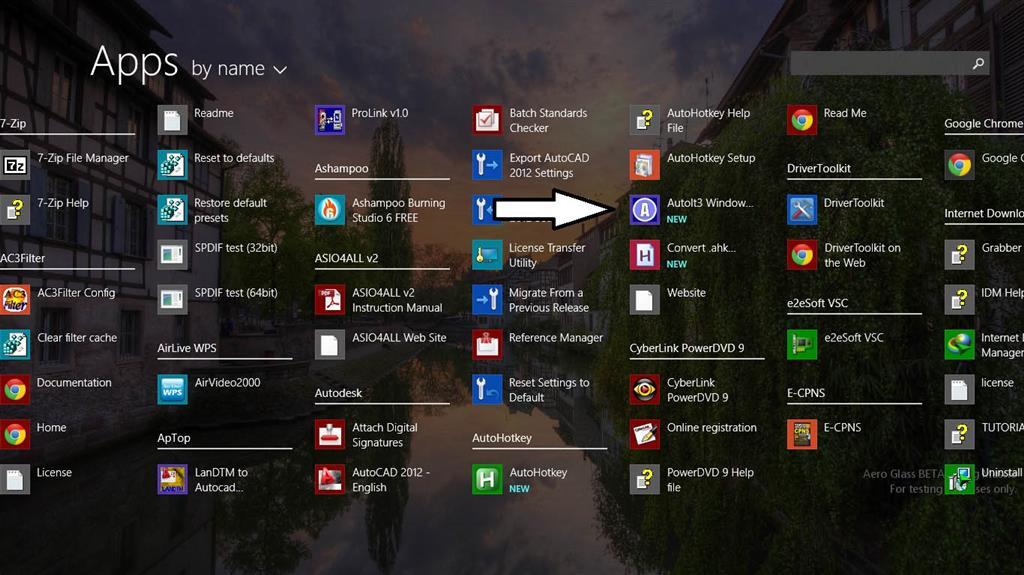Select the AC3Filter group header

(23, 258)
